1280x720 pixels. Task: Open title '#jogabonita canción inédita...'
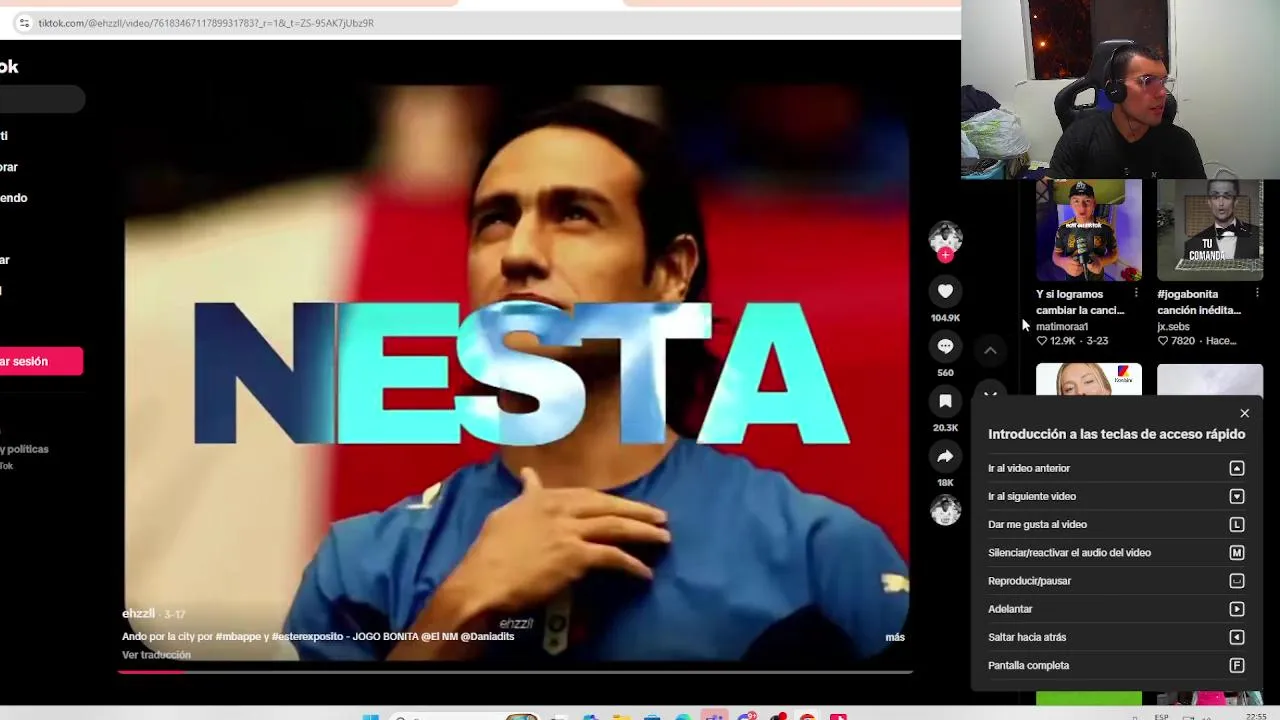click(1199, 302)
